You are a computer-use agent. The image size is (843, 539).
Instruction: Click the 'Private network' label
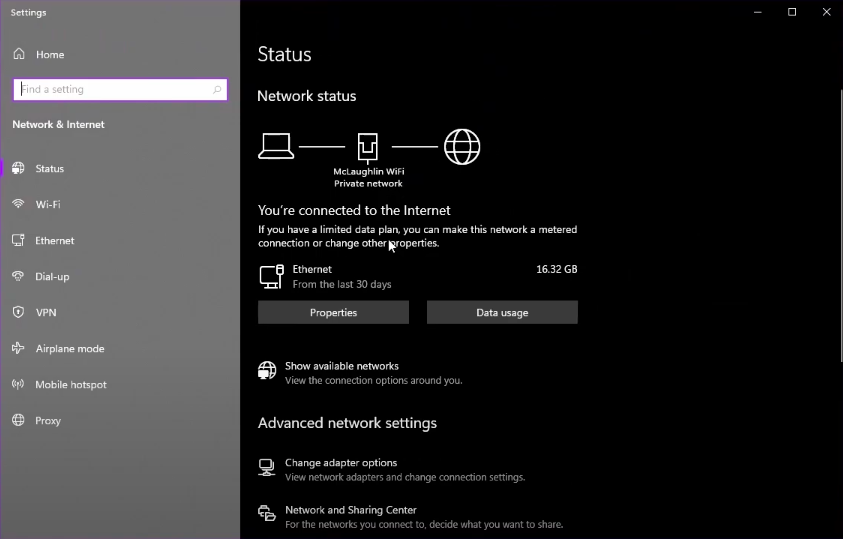(368, 184)
